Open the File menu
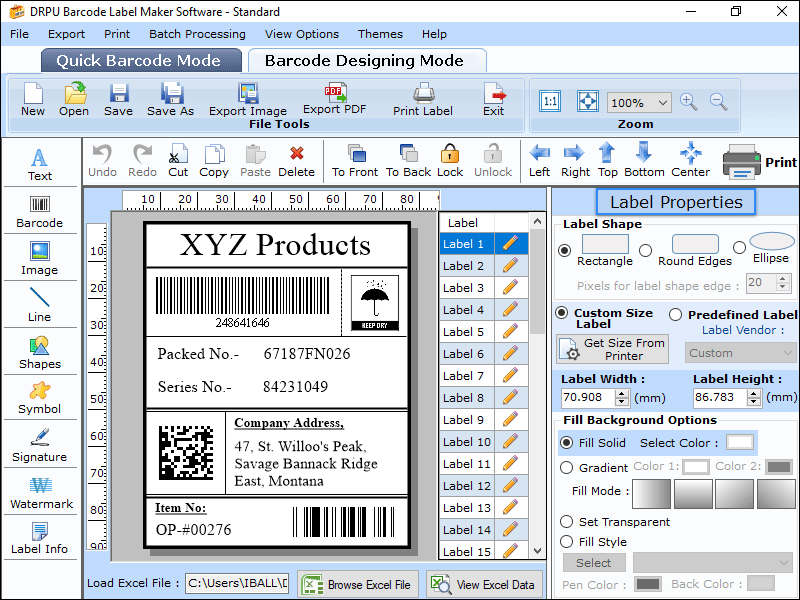Viewport: 800px width, 600px height. tap(19, 34)
